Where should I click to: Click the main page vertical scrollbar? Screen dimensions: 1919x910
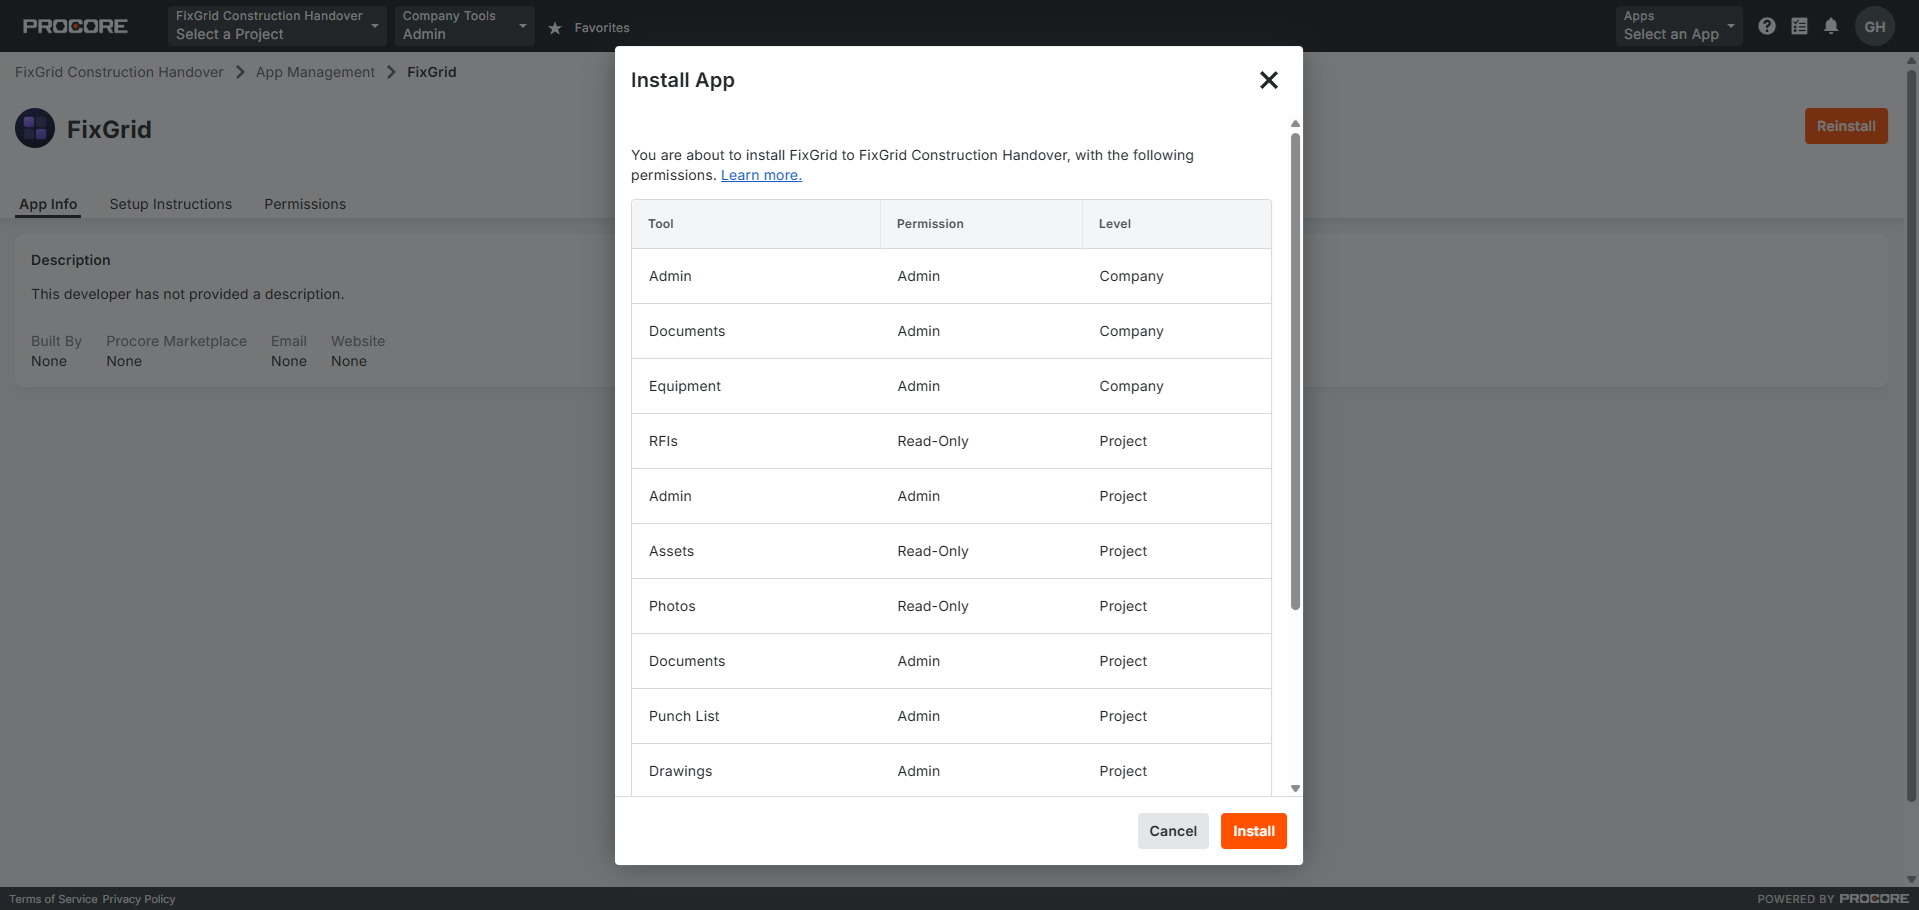1911,435
